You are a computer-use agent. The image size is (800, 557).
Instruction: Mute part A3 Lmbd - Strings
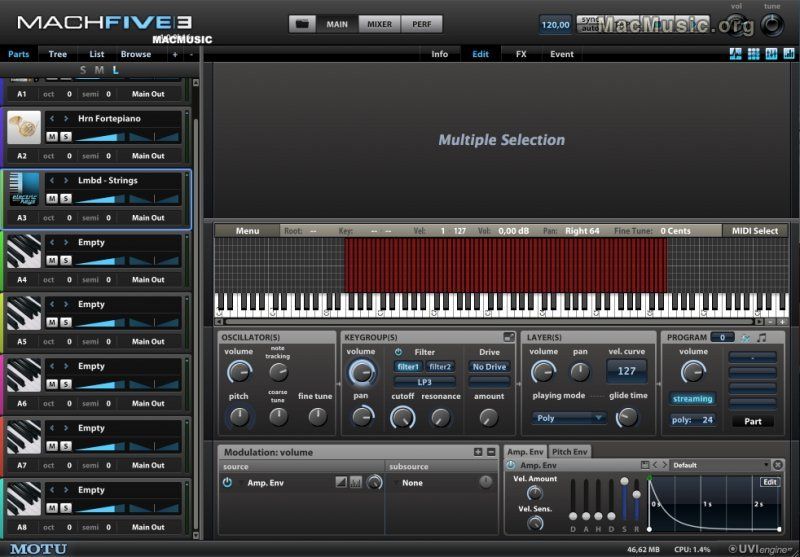(52, 199)
